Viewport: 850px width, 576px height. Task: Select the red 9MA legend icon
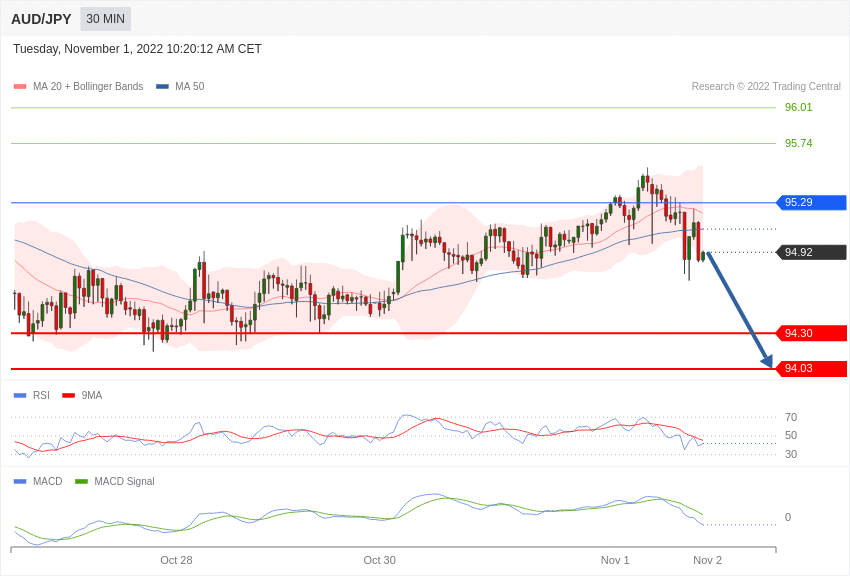(x=68, y=395)
